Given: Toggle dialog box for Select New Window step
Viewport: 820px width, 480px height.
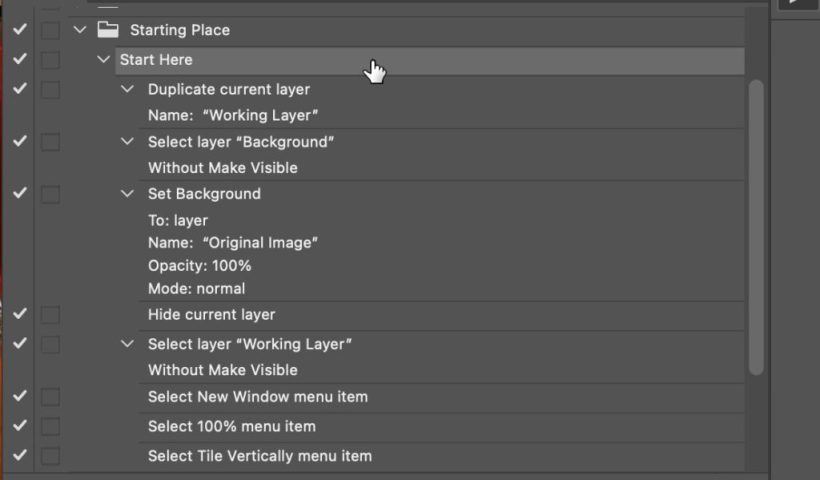Looking at the screenshot, I should 50,397.
